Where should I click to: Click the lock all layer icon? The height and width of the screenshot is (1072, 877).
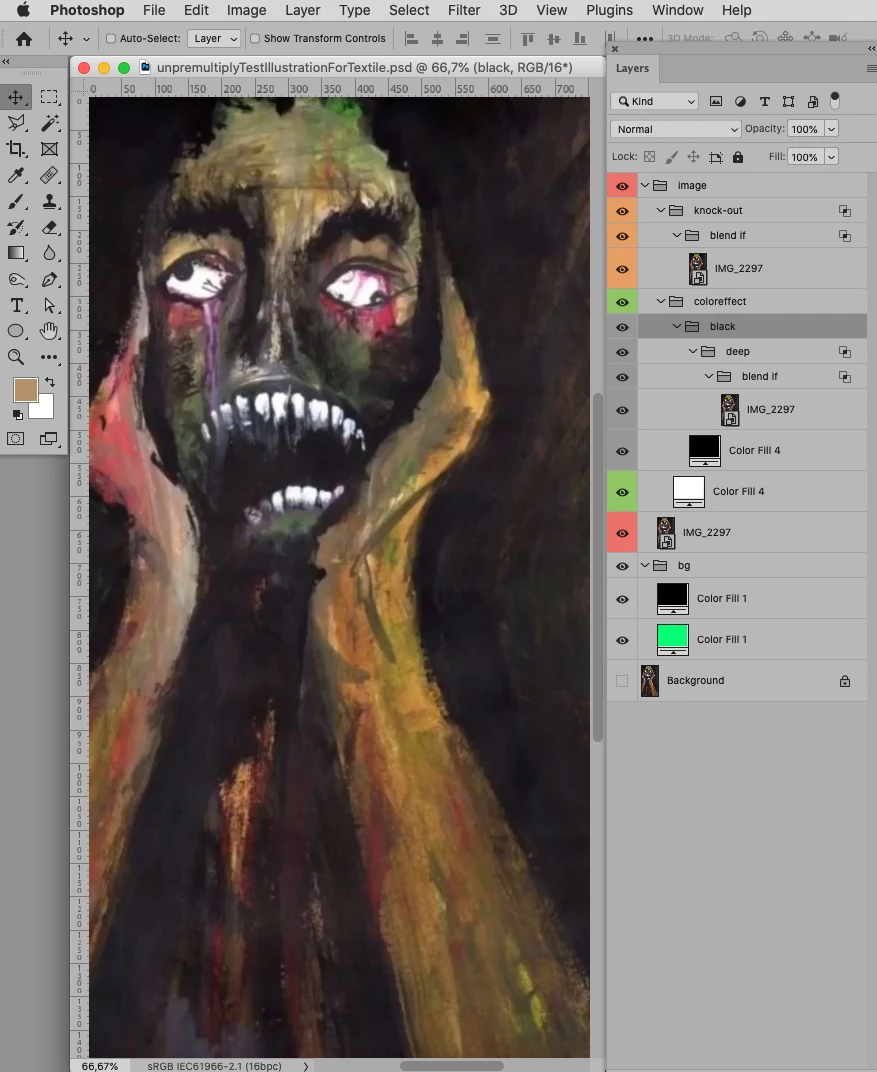click(738, 157)
